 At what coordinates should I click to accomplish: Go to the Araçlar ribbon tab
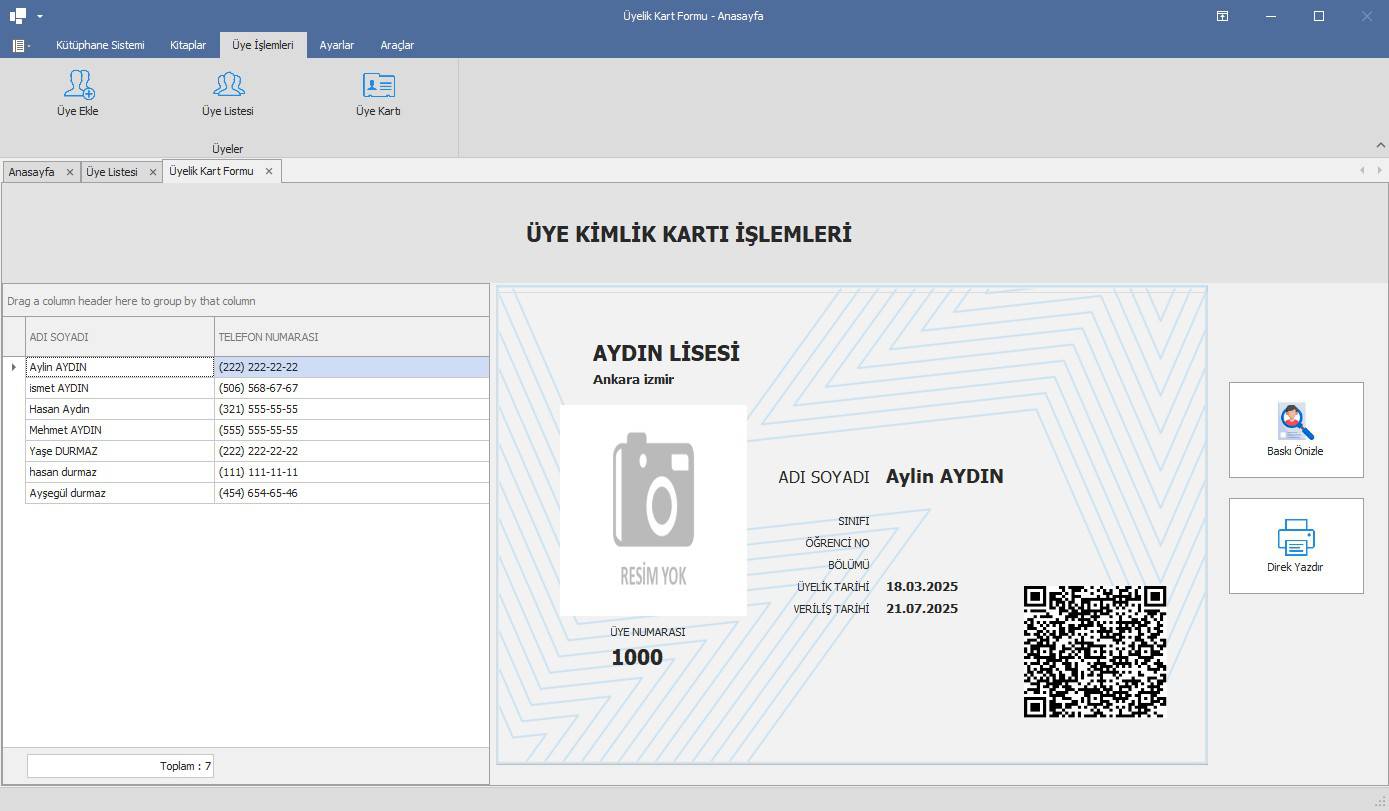pyautogui.click(x=397, y=45)
